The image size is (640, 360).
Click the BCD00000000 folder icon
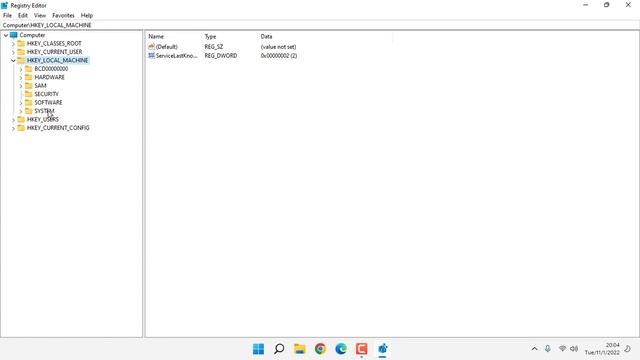click(x=29, y=69)
